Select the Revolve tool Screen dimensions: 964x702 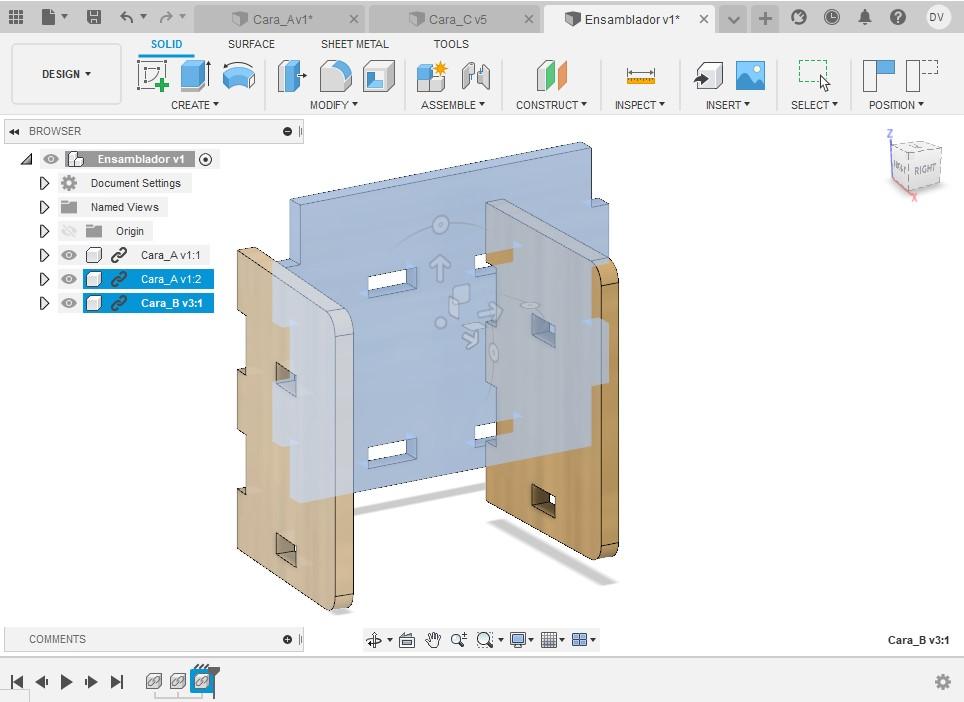239,76
